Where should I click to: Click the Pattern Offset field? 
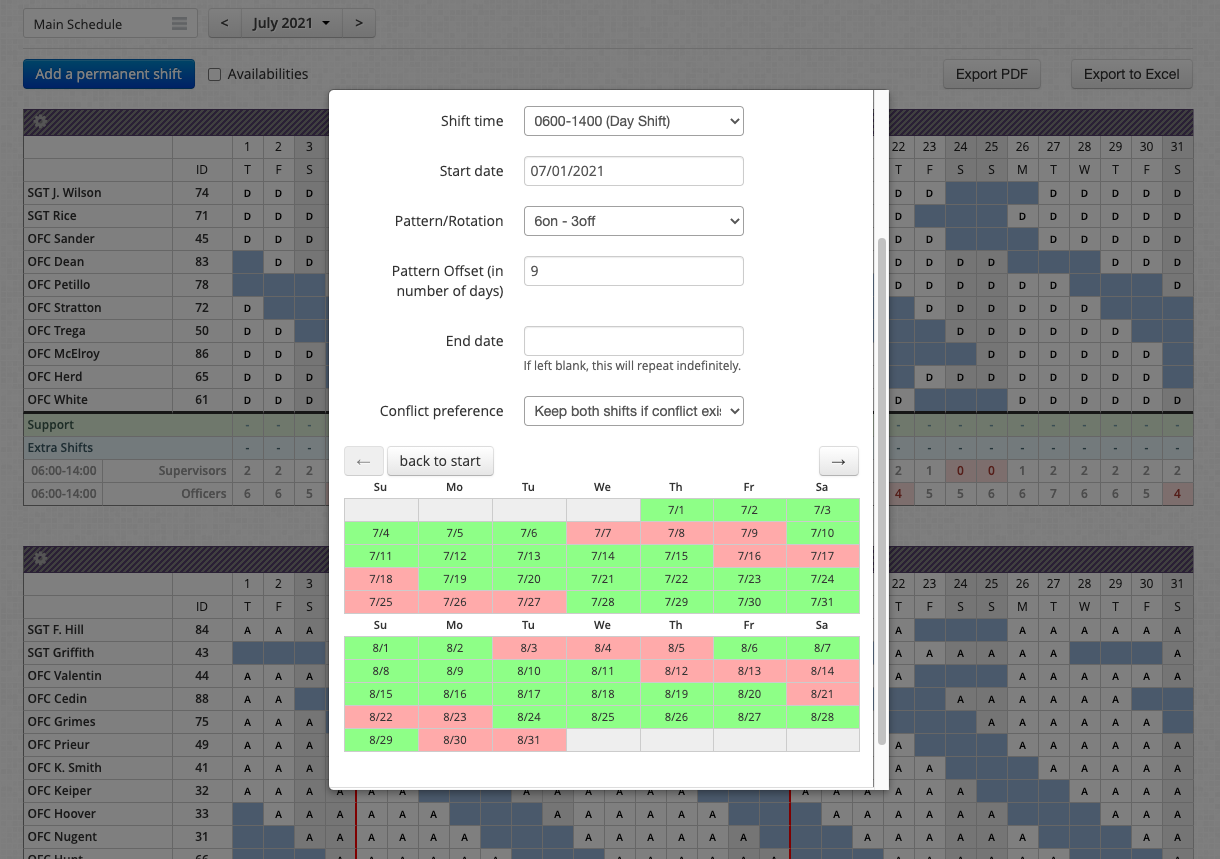(633, 271)
